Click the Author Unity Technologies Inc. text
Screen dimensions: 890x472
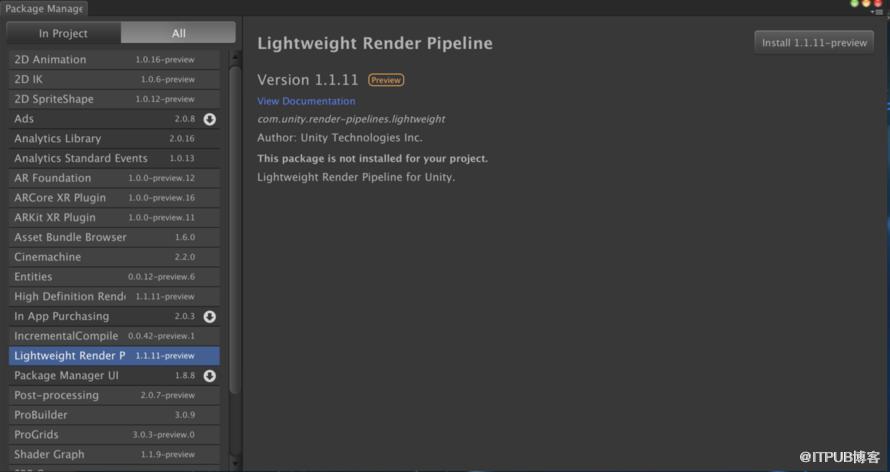pos(339,138)
